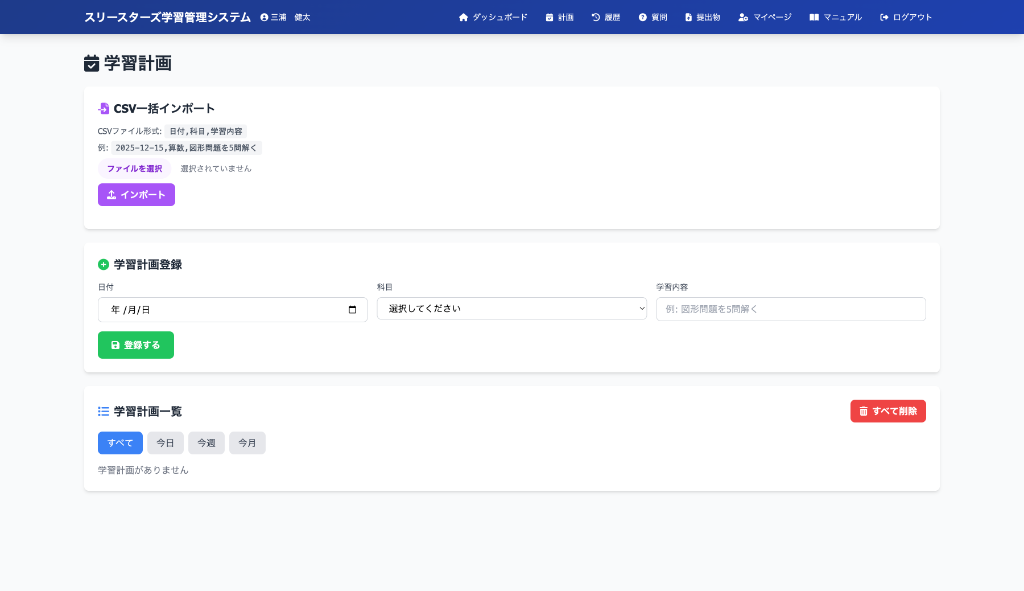
Task: Select the すべて filter tab
Action: 120,443
